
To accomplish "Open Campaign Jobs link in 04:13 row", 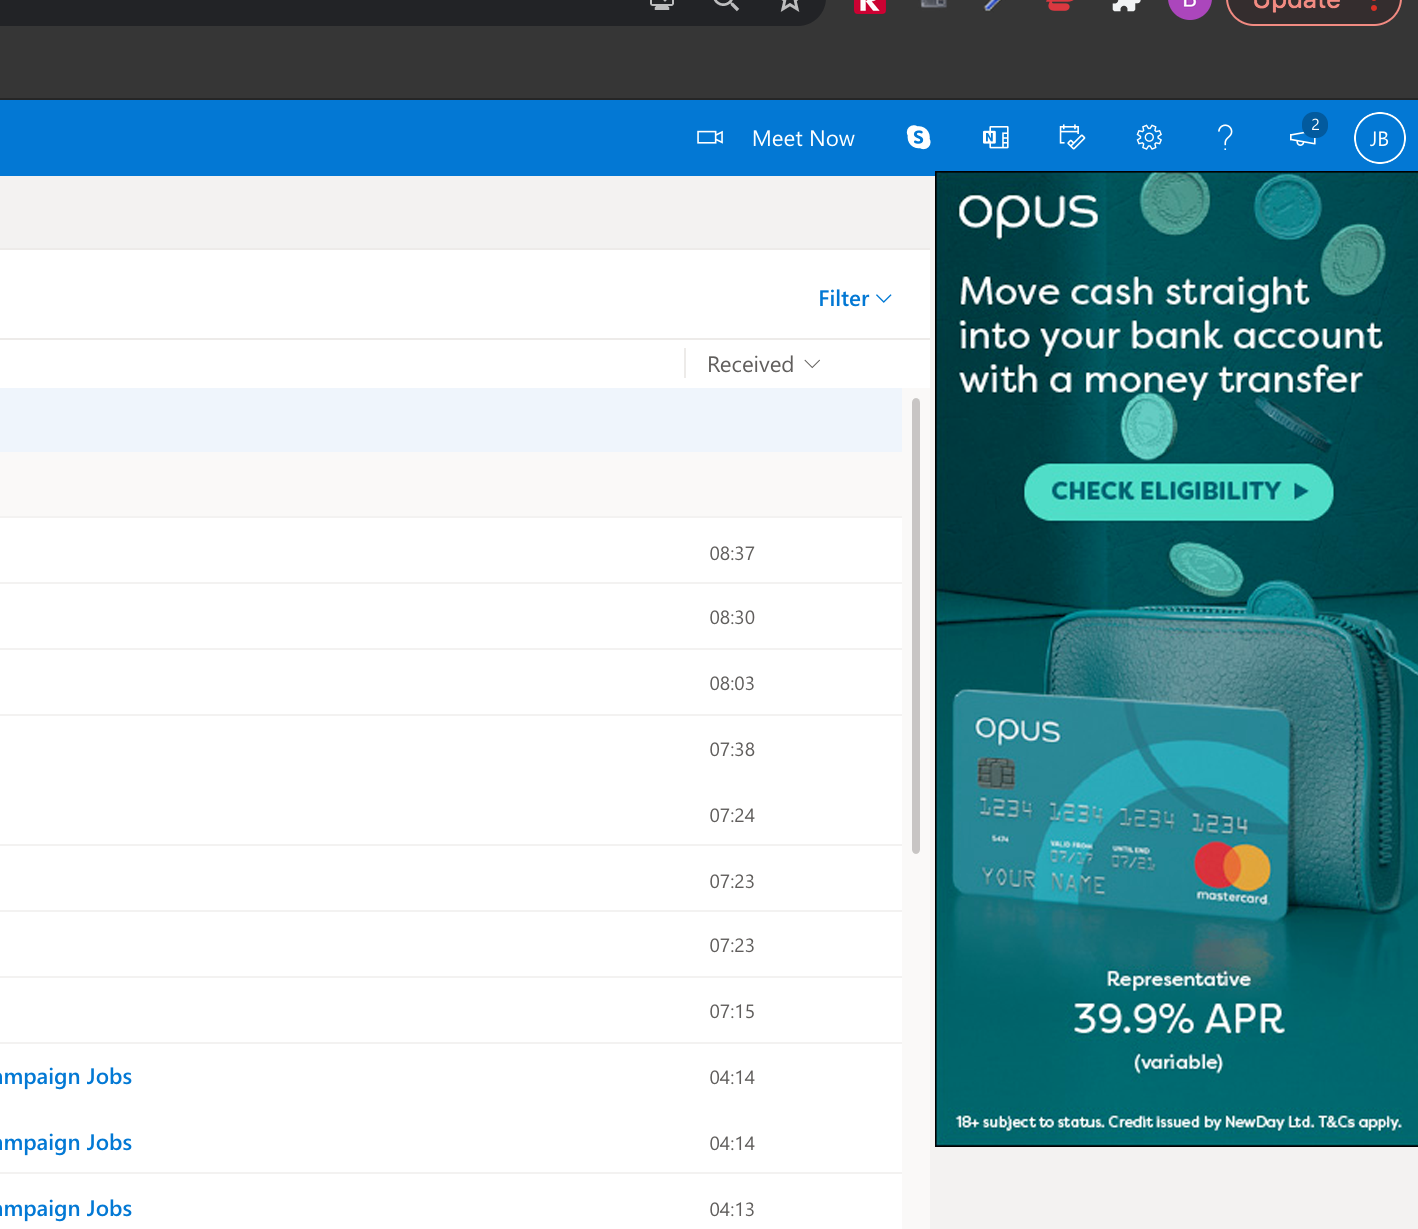I will [66, 1208].
